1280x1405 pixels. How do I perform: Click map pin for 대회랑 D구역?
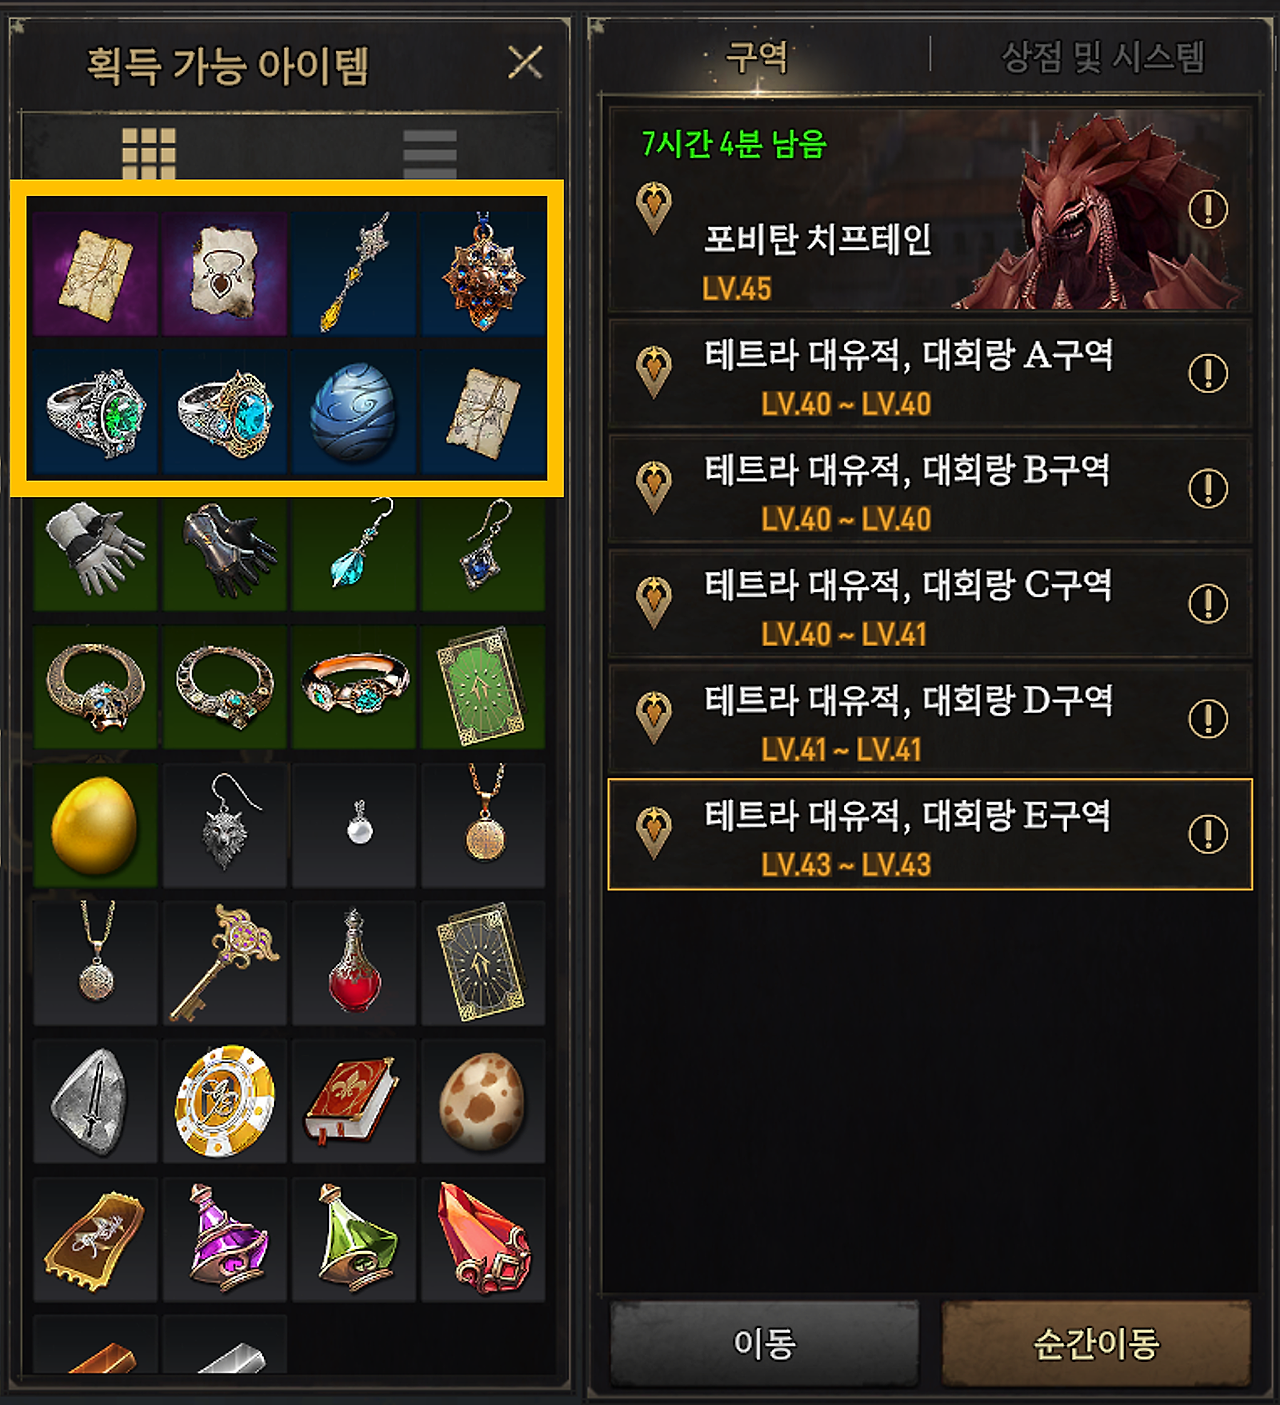coord(654,717)
